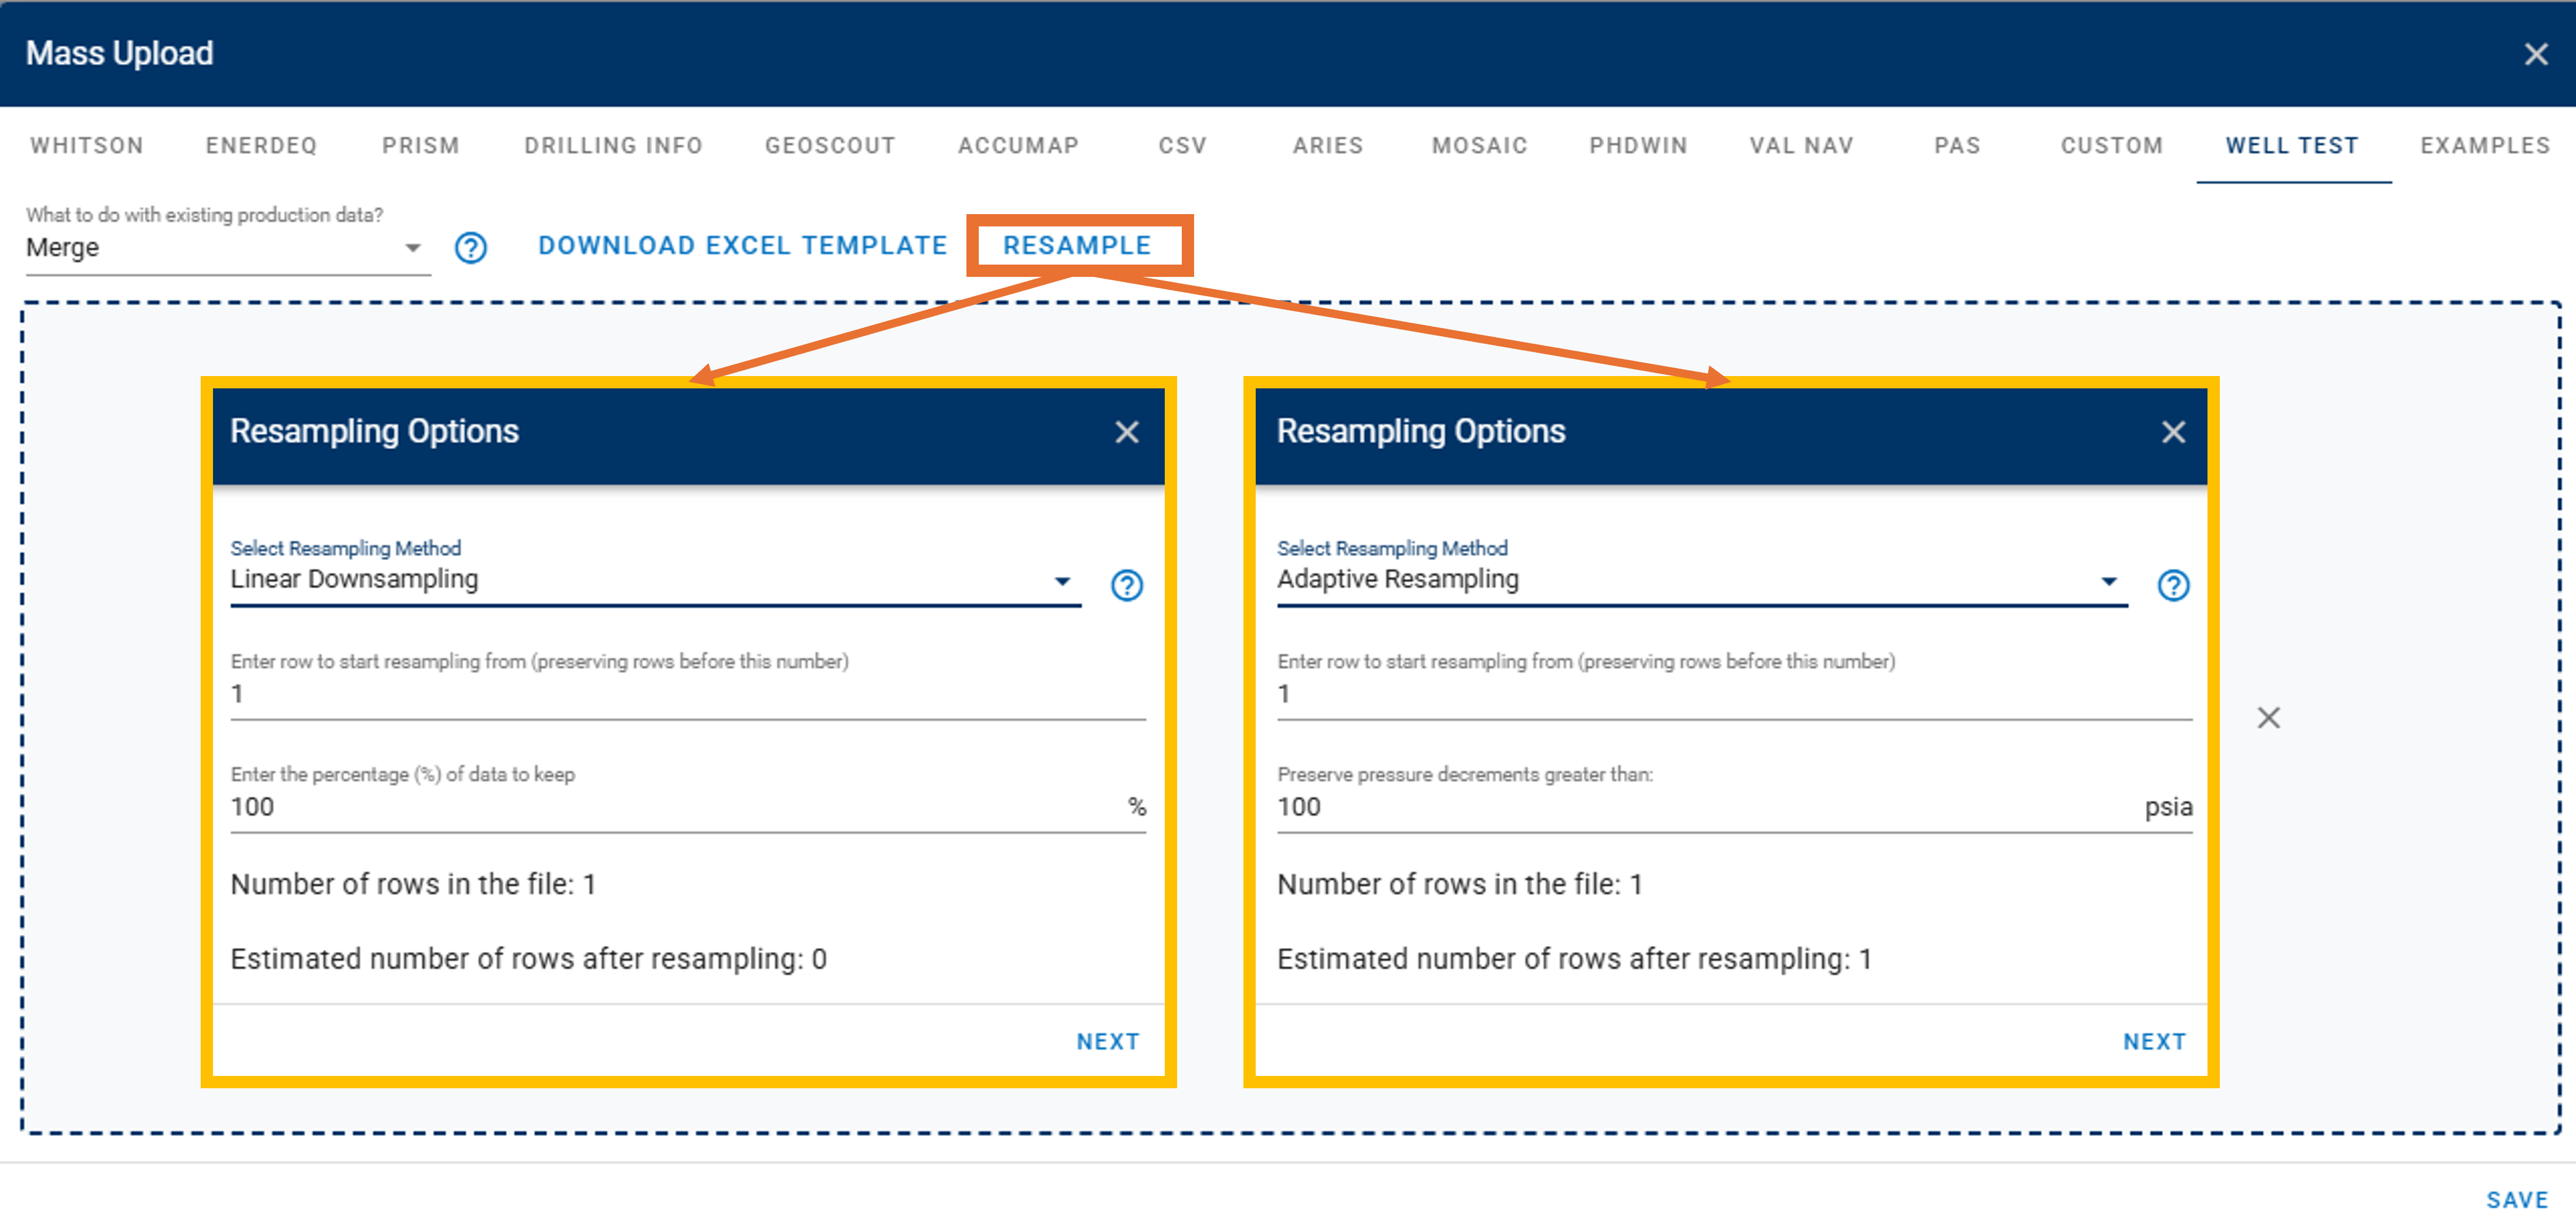The width and height of the screenshot is (2576, 1222).
Task: Switch to the CSV tab
Action: pyautogui.click(x=1182, y=146)
